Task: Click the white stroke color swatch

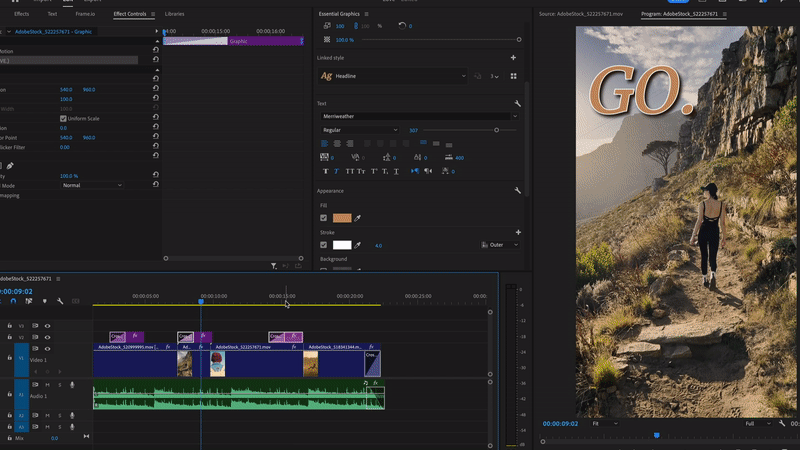Action: tap(342, 245)
